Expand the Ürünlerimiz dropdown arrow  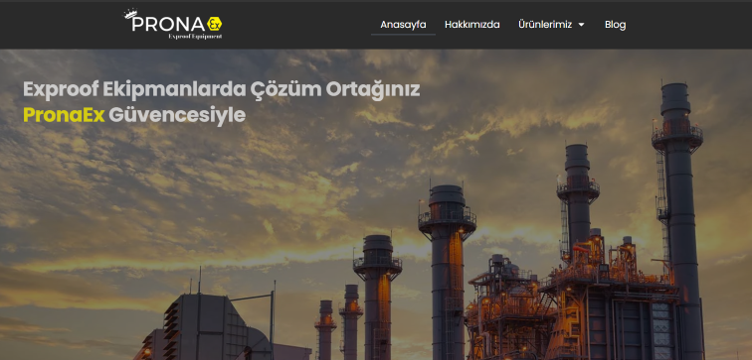tap(581, 24)
